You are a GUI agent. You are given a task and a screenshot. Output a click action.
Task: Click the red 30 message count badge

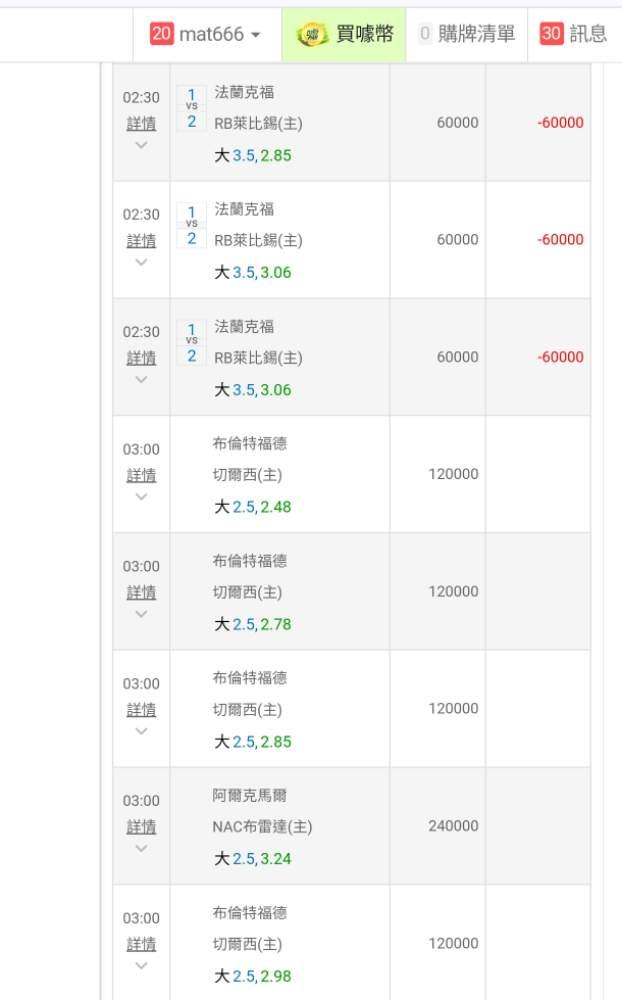pos(551,33)
